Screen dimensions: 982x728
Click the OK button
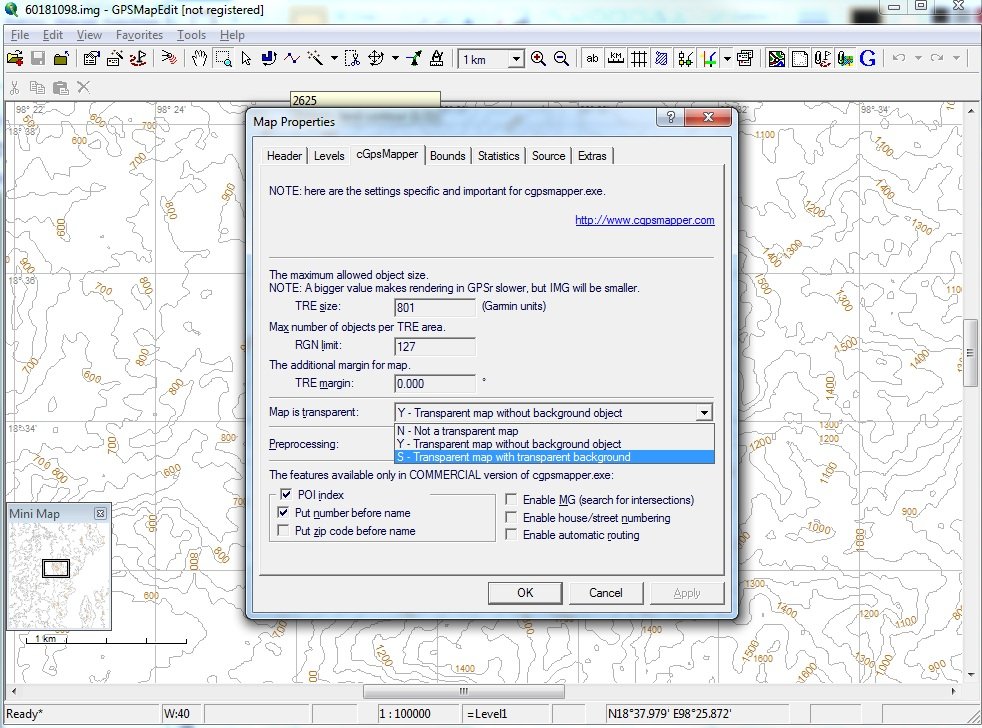tap(525, 593)
